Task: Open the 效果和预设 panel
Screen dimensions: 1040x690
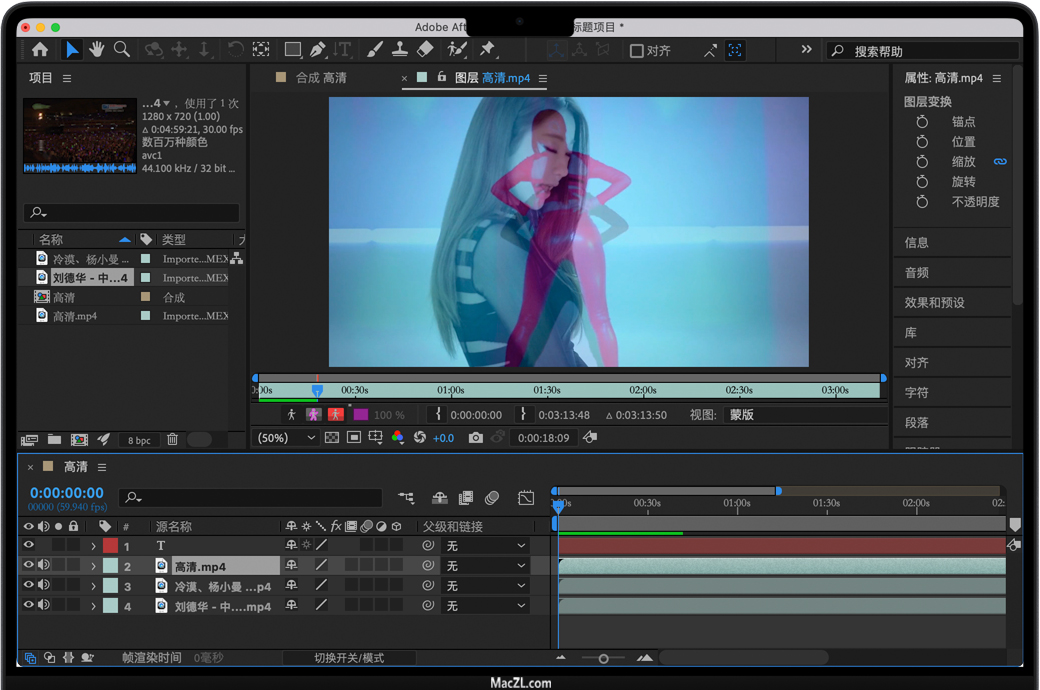Action: pos(934,302)
